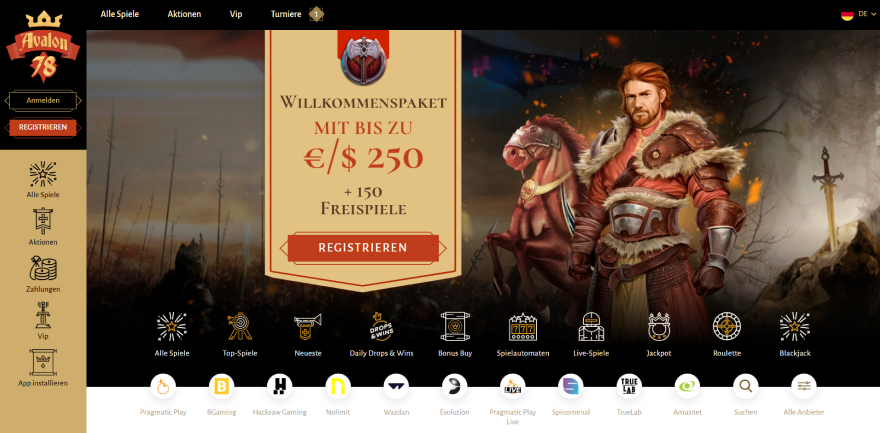This screenshot has height=433, width=880.
Task: Select the Jackpot crown icon
Action: 659,327
